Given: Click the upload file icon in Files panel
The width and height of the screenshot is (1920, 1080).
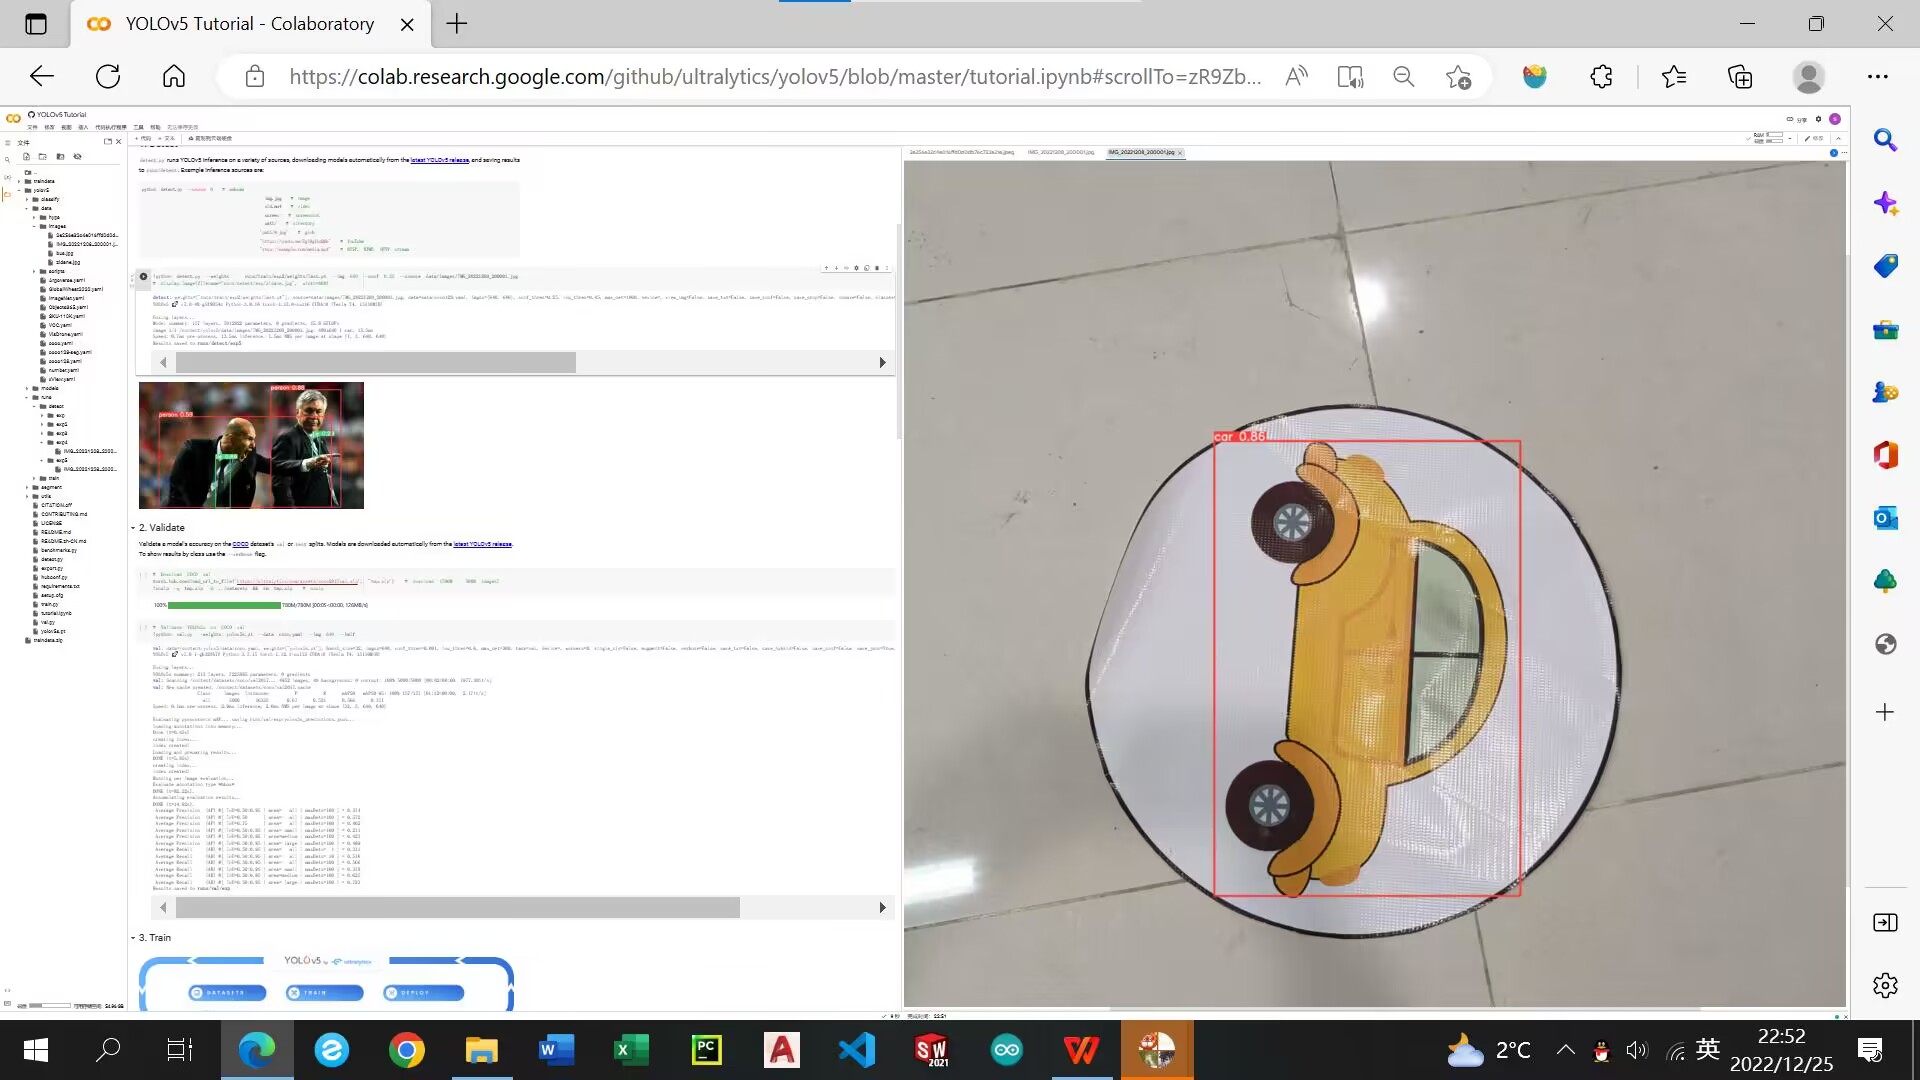Looking at the screenshot, I should point(27,157).
